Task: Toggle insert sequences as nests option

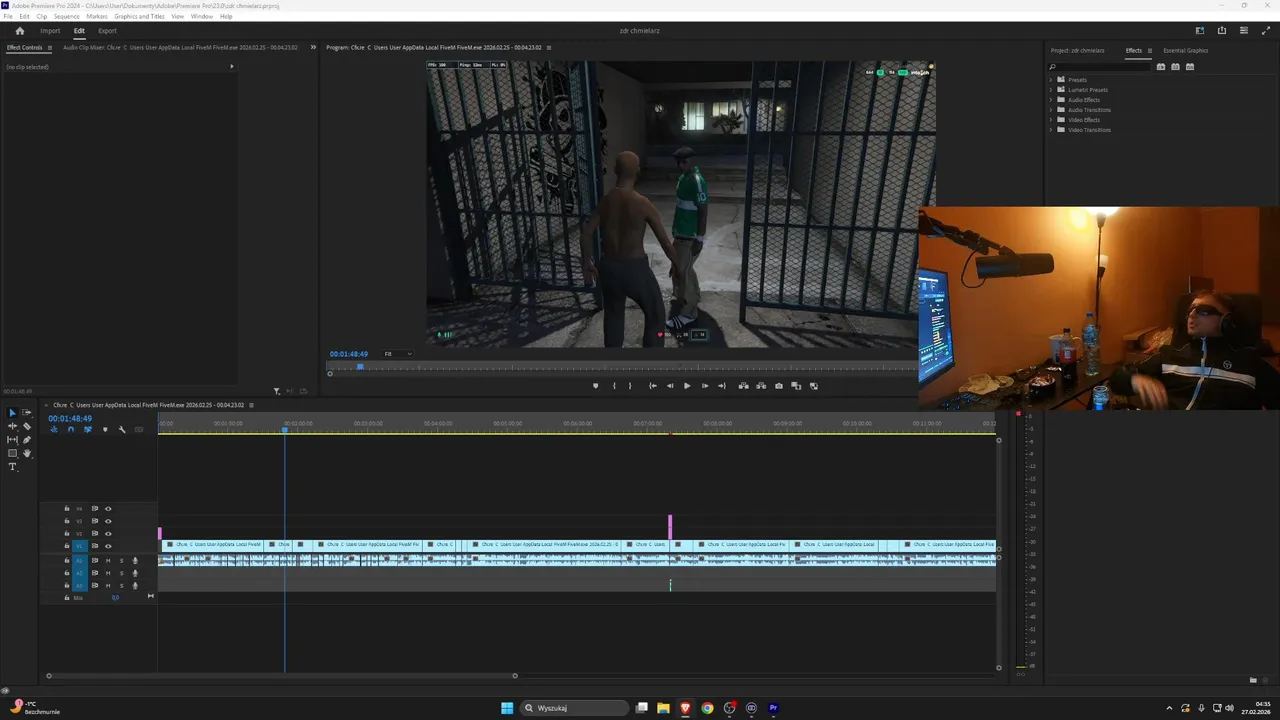Action: [x=54, y=430]
